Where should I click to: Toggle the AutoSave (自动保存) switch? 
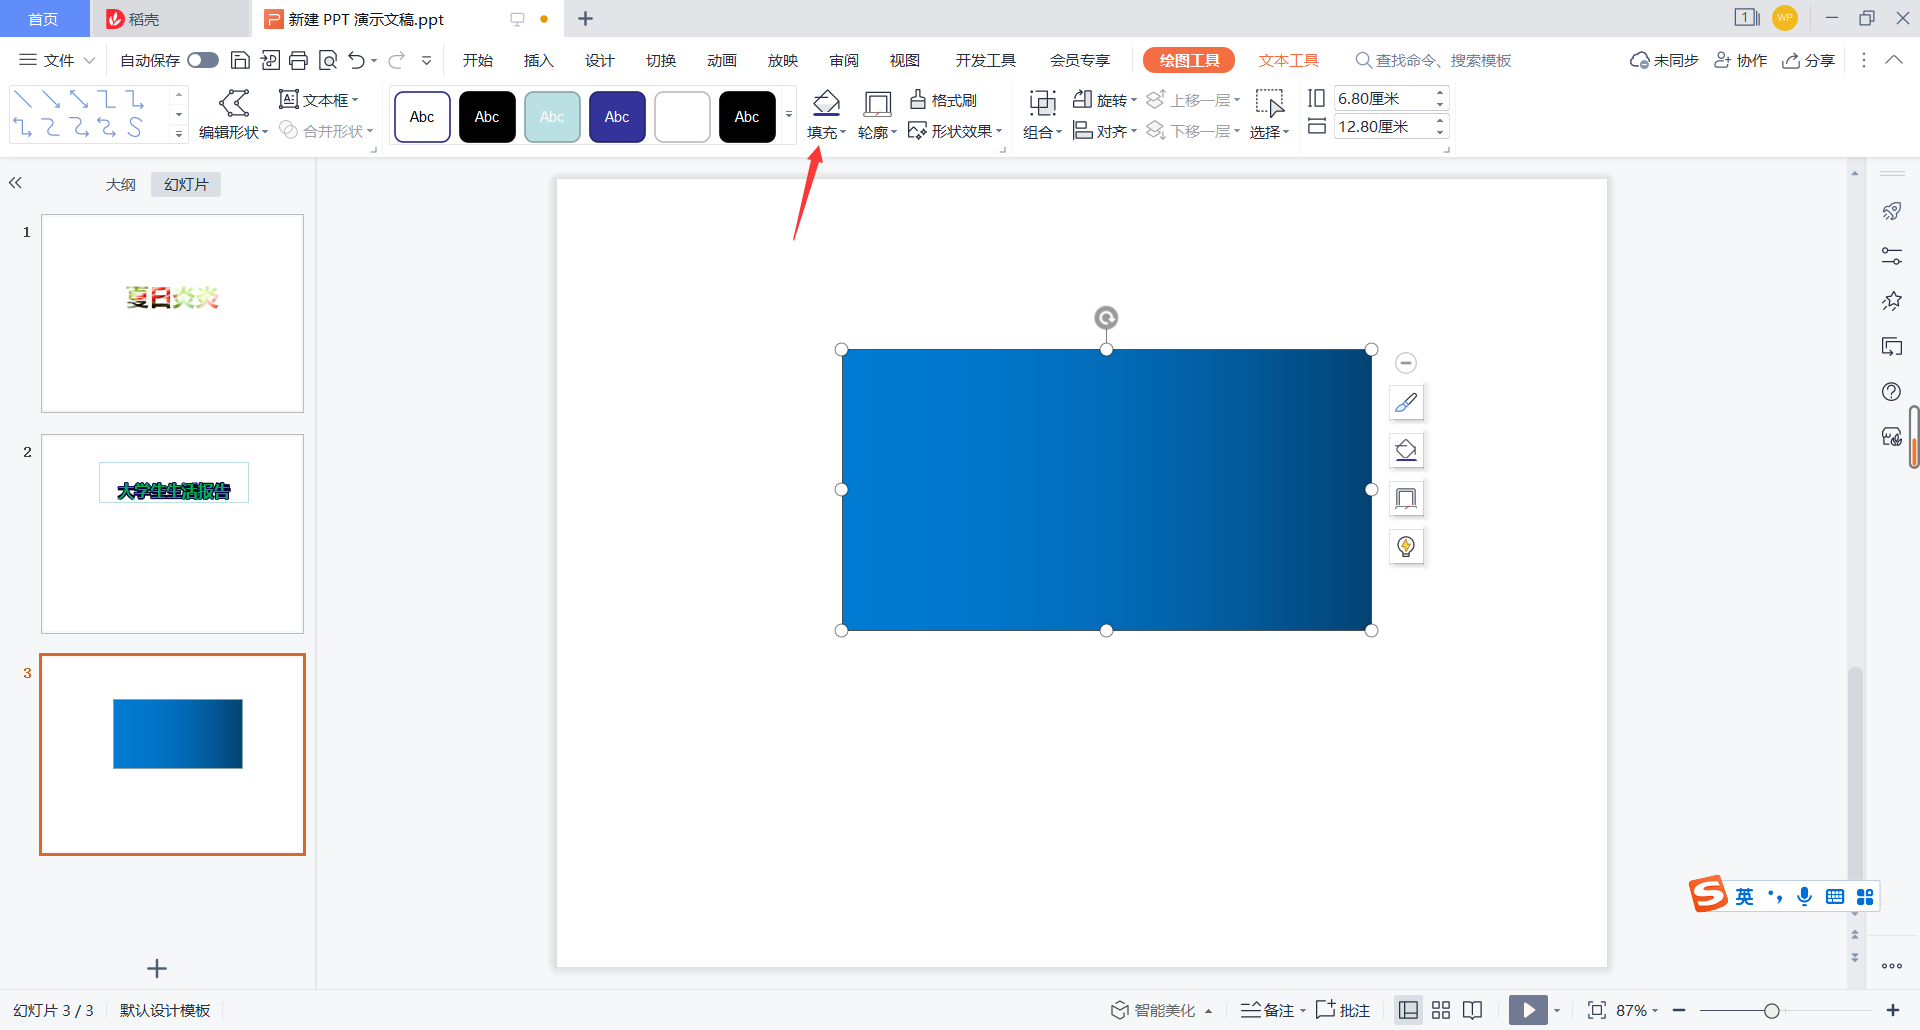[203, 60]
